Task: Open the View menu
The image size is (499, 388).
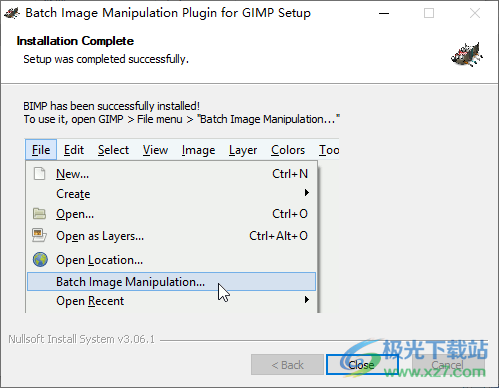Action: pos(155,150)
